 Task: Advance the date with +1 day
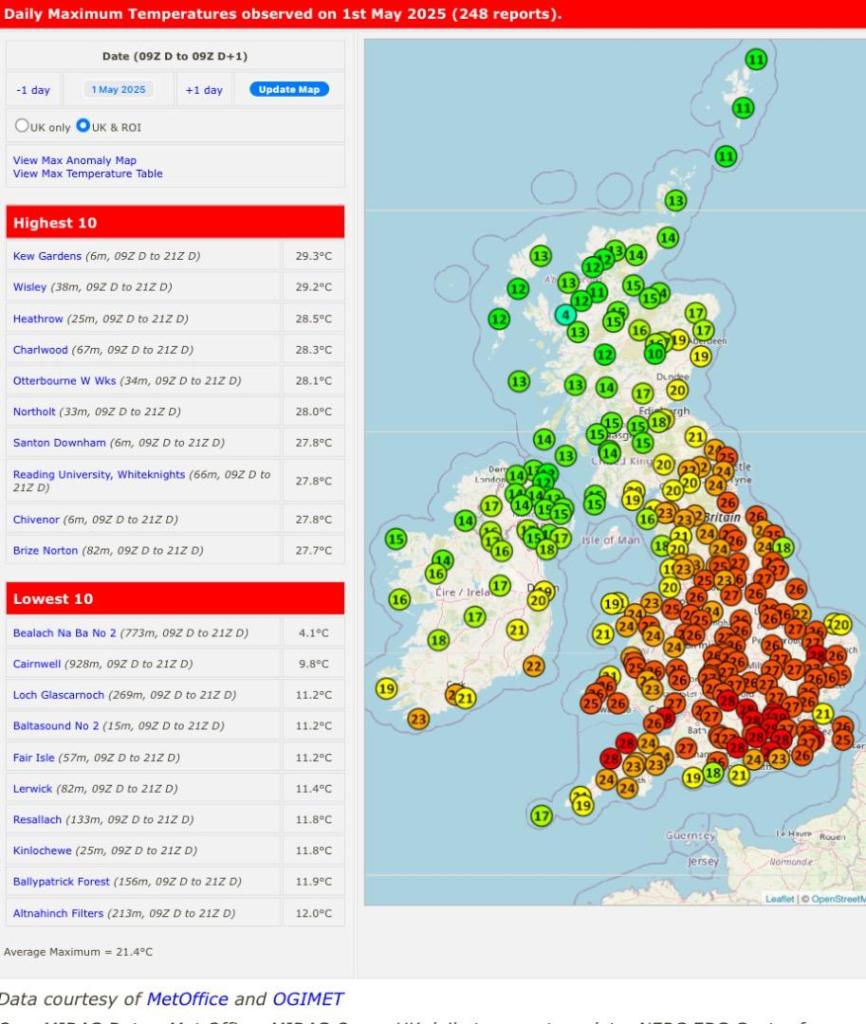204,90
